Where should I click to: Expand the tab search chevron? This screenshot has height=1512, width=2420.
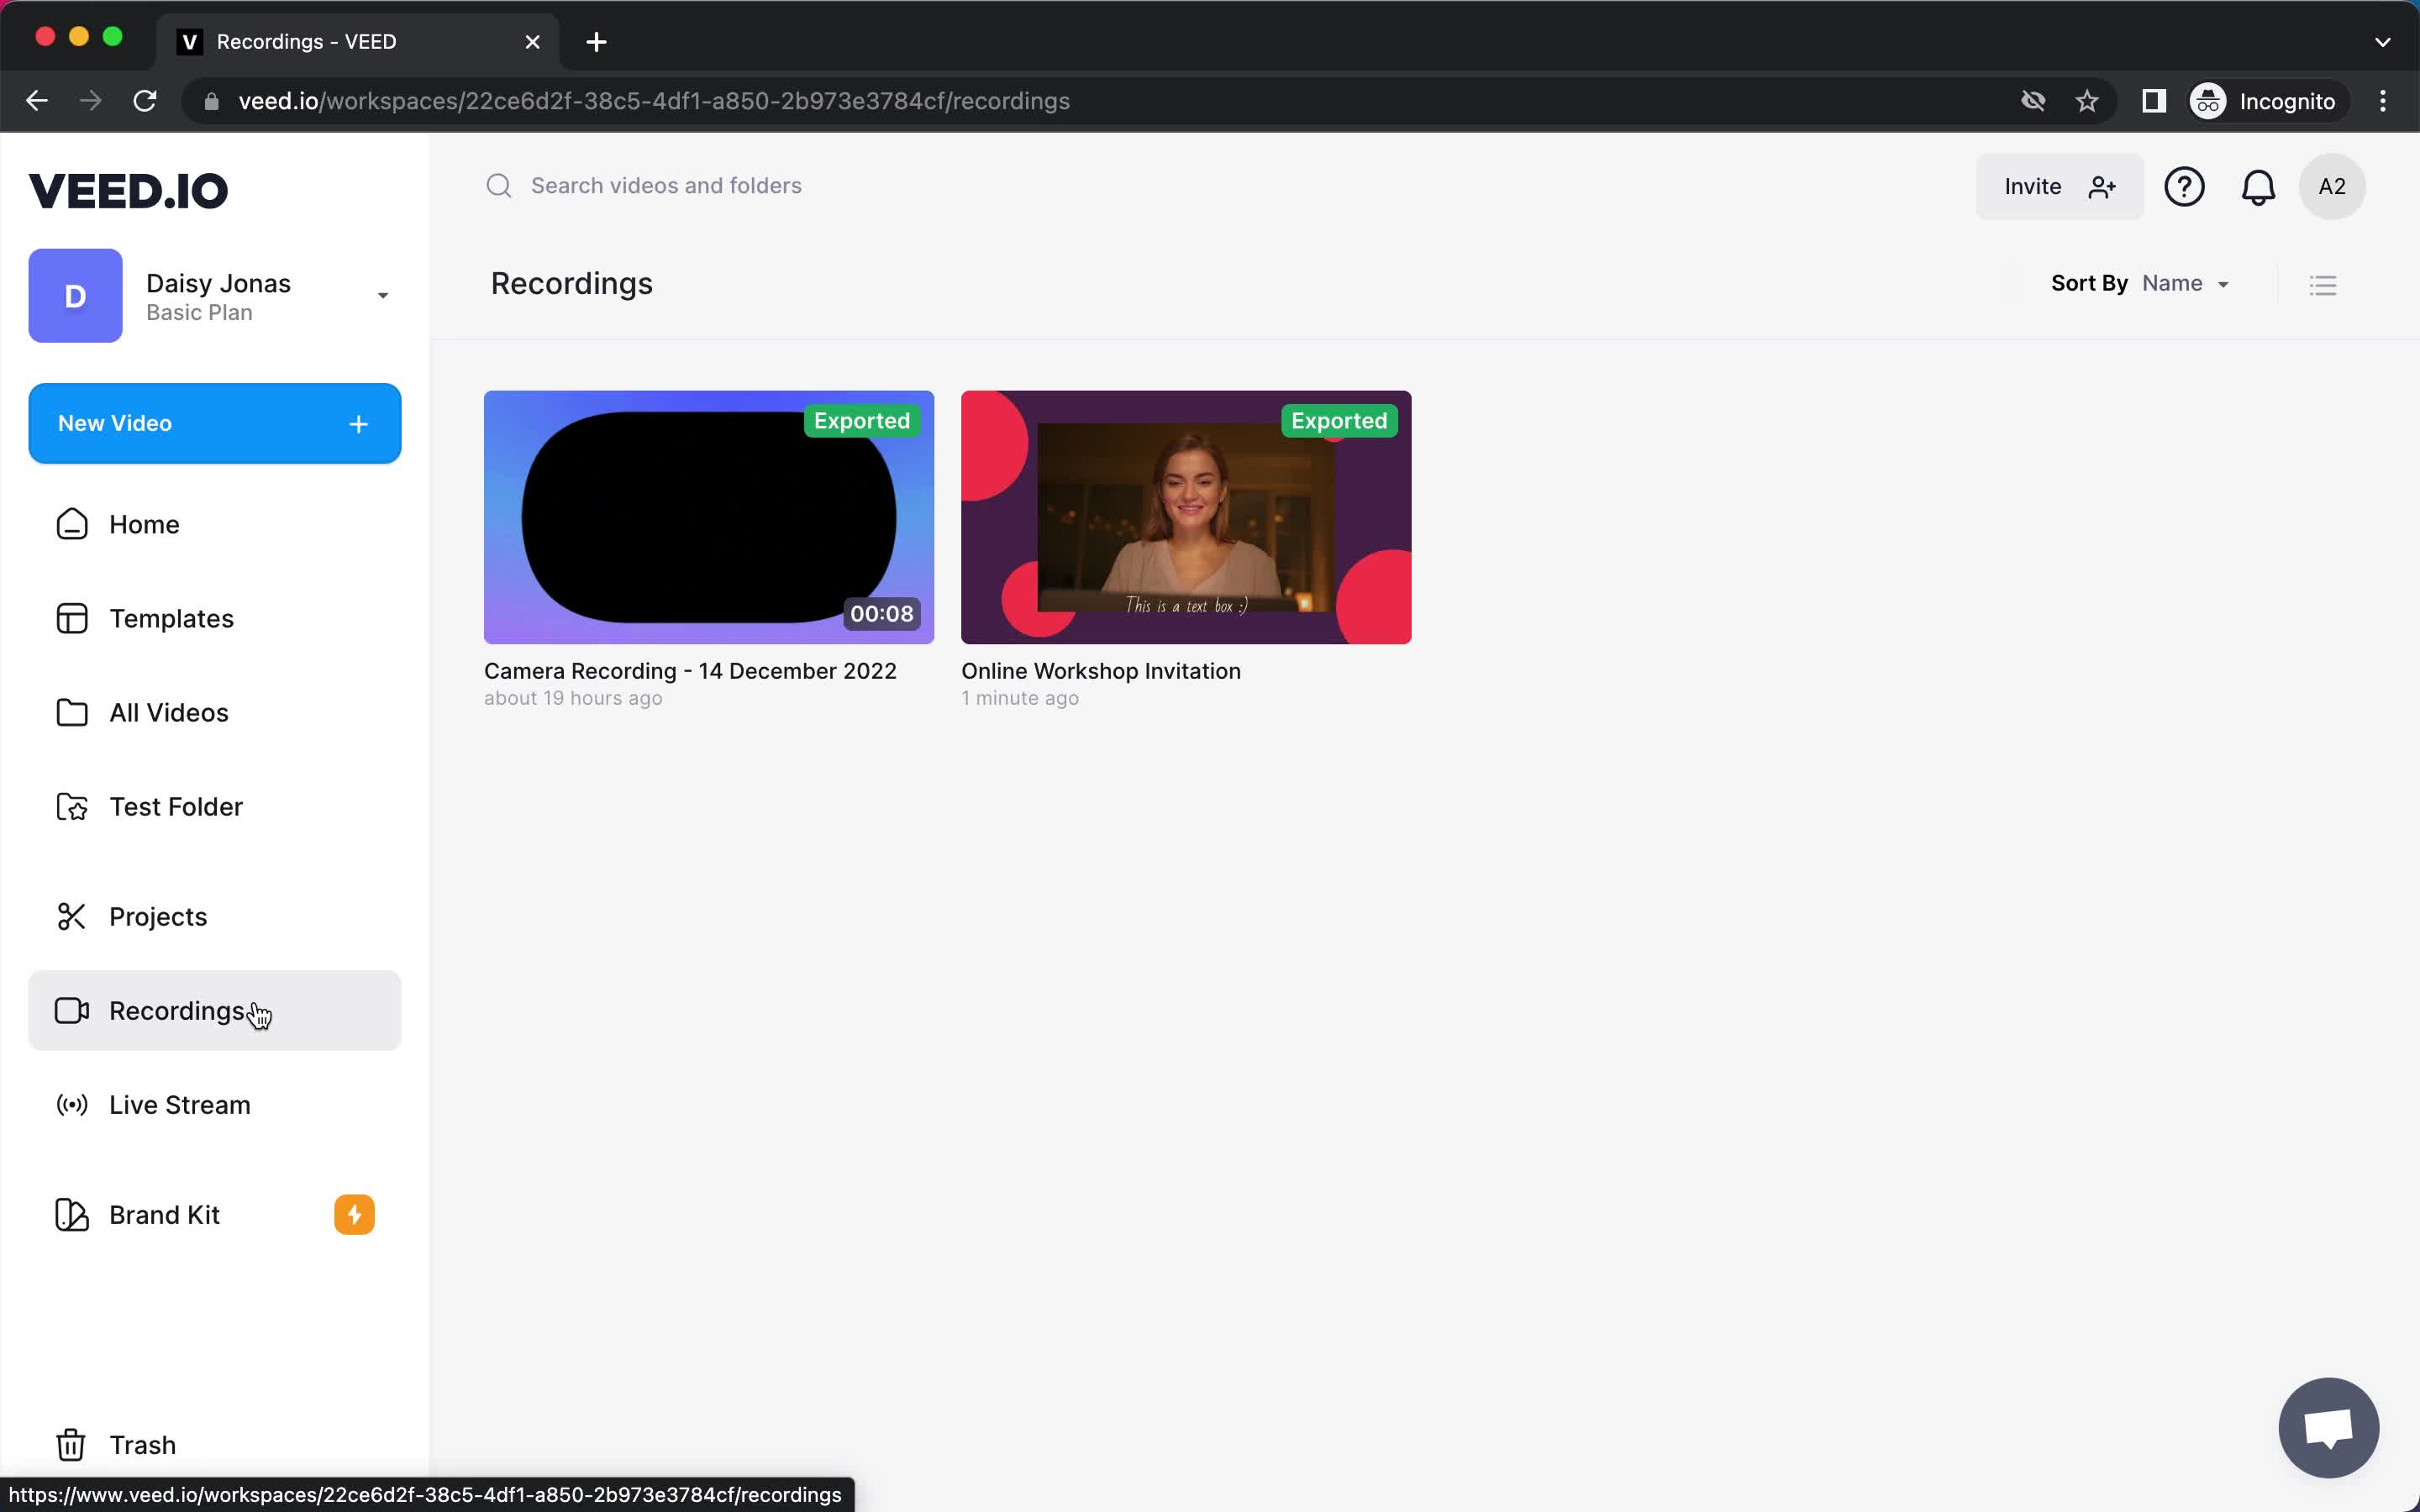[x=2383, y=42]
